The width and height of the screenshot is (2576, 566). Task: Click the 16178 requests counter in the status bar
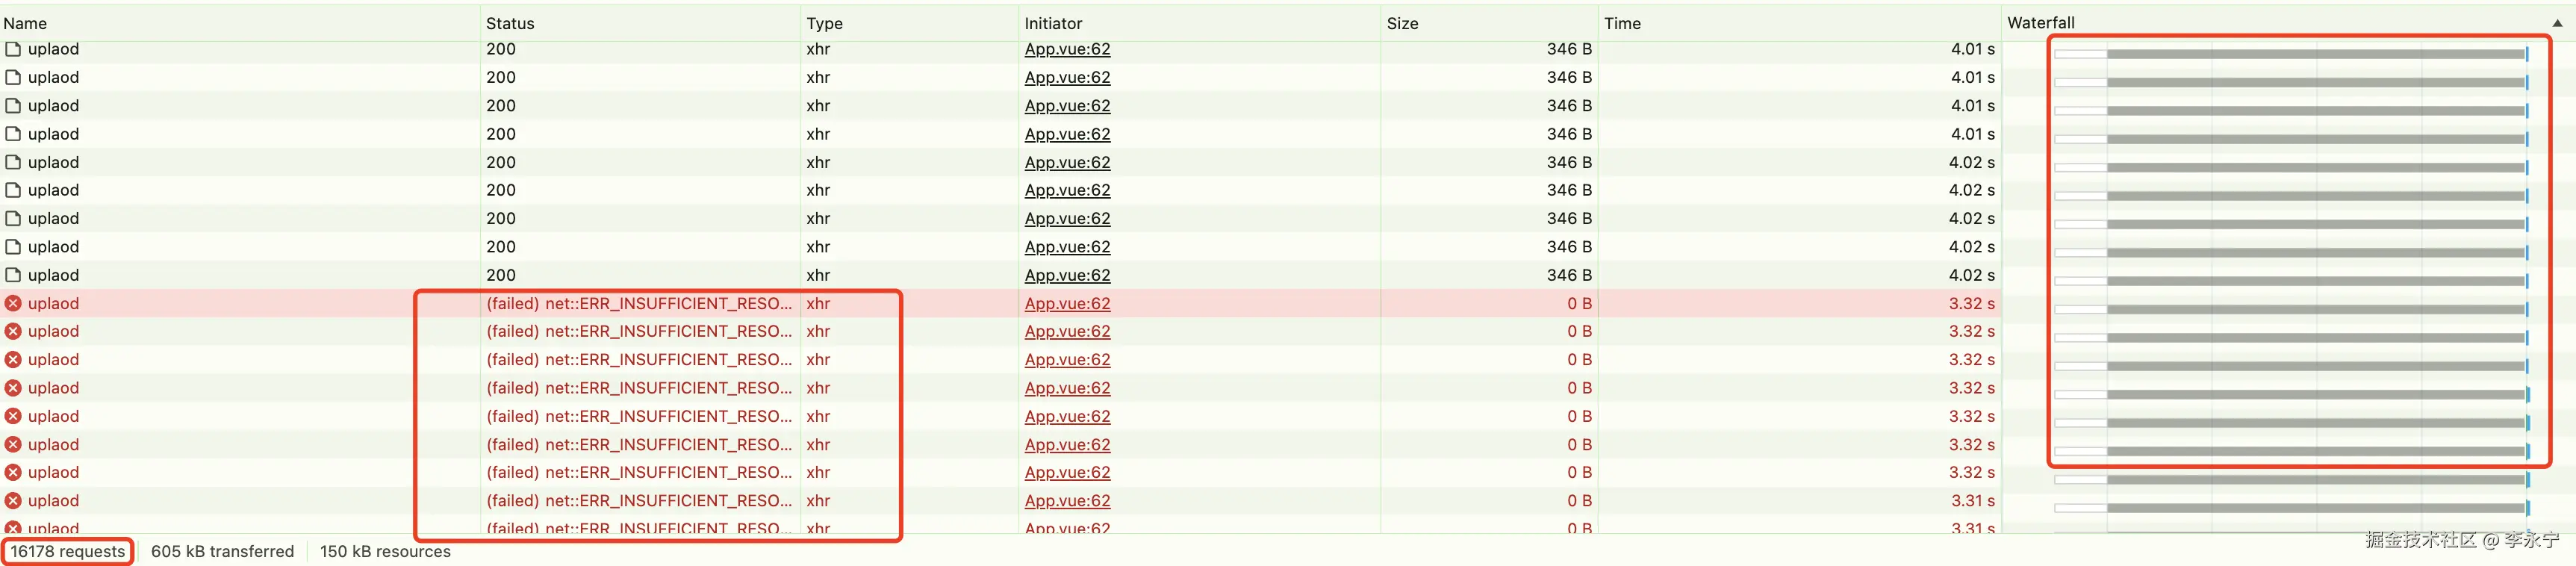pyautogui.click(x=68, y=551)
